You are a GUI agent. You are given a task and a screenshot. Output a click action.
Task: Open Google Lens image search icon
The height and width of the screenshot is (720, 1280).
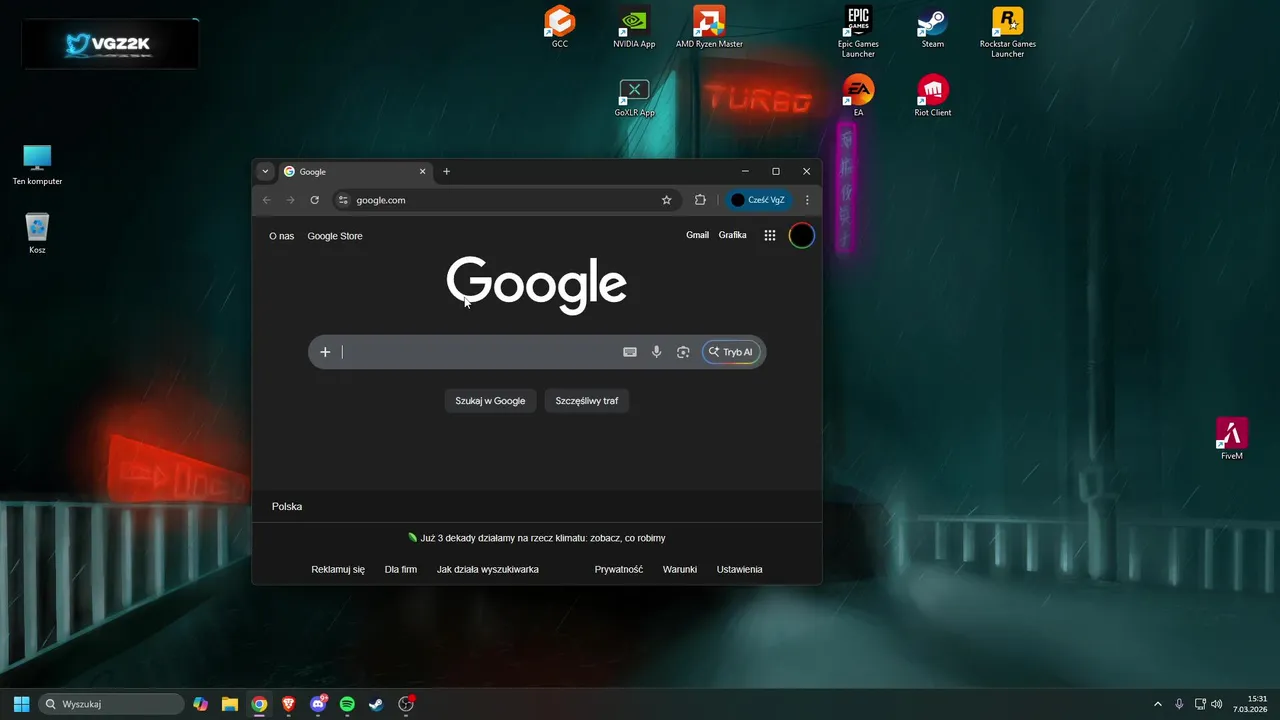click(683, 352)
